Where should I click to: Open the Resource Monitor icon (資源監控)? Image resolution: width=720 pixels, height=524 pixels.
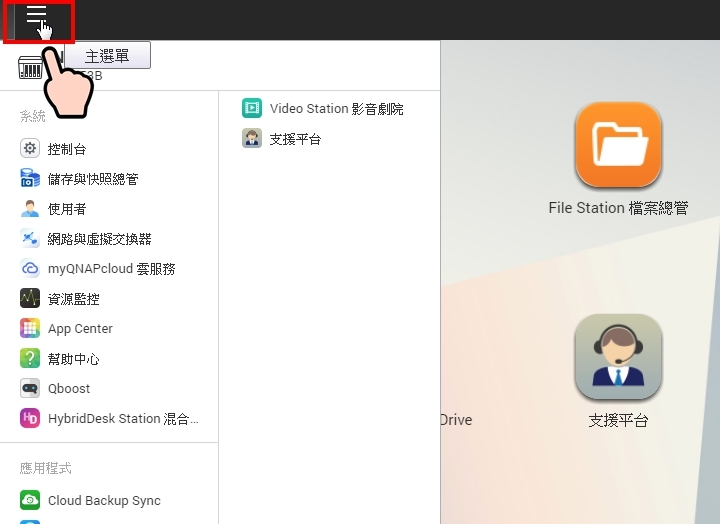(x=30, y=298)
